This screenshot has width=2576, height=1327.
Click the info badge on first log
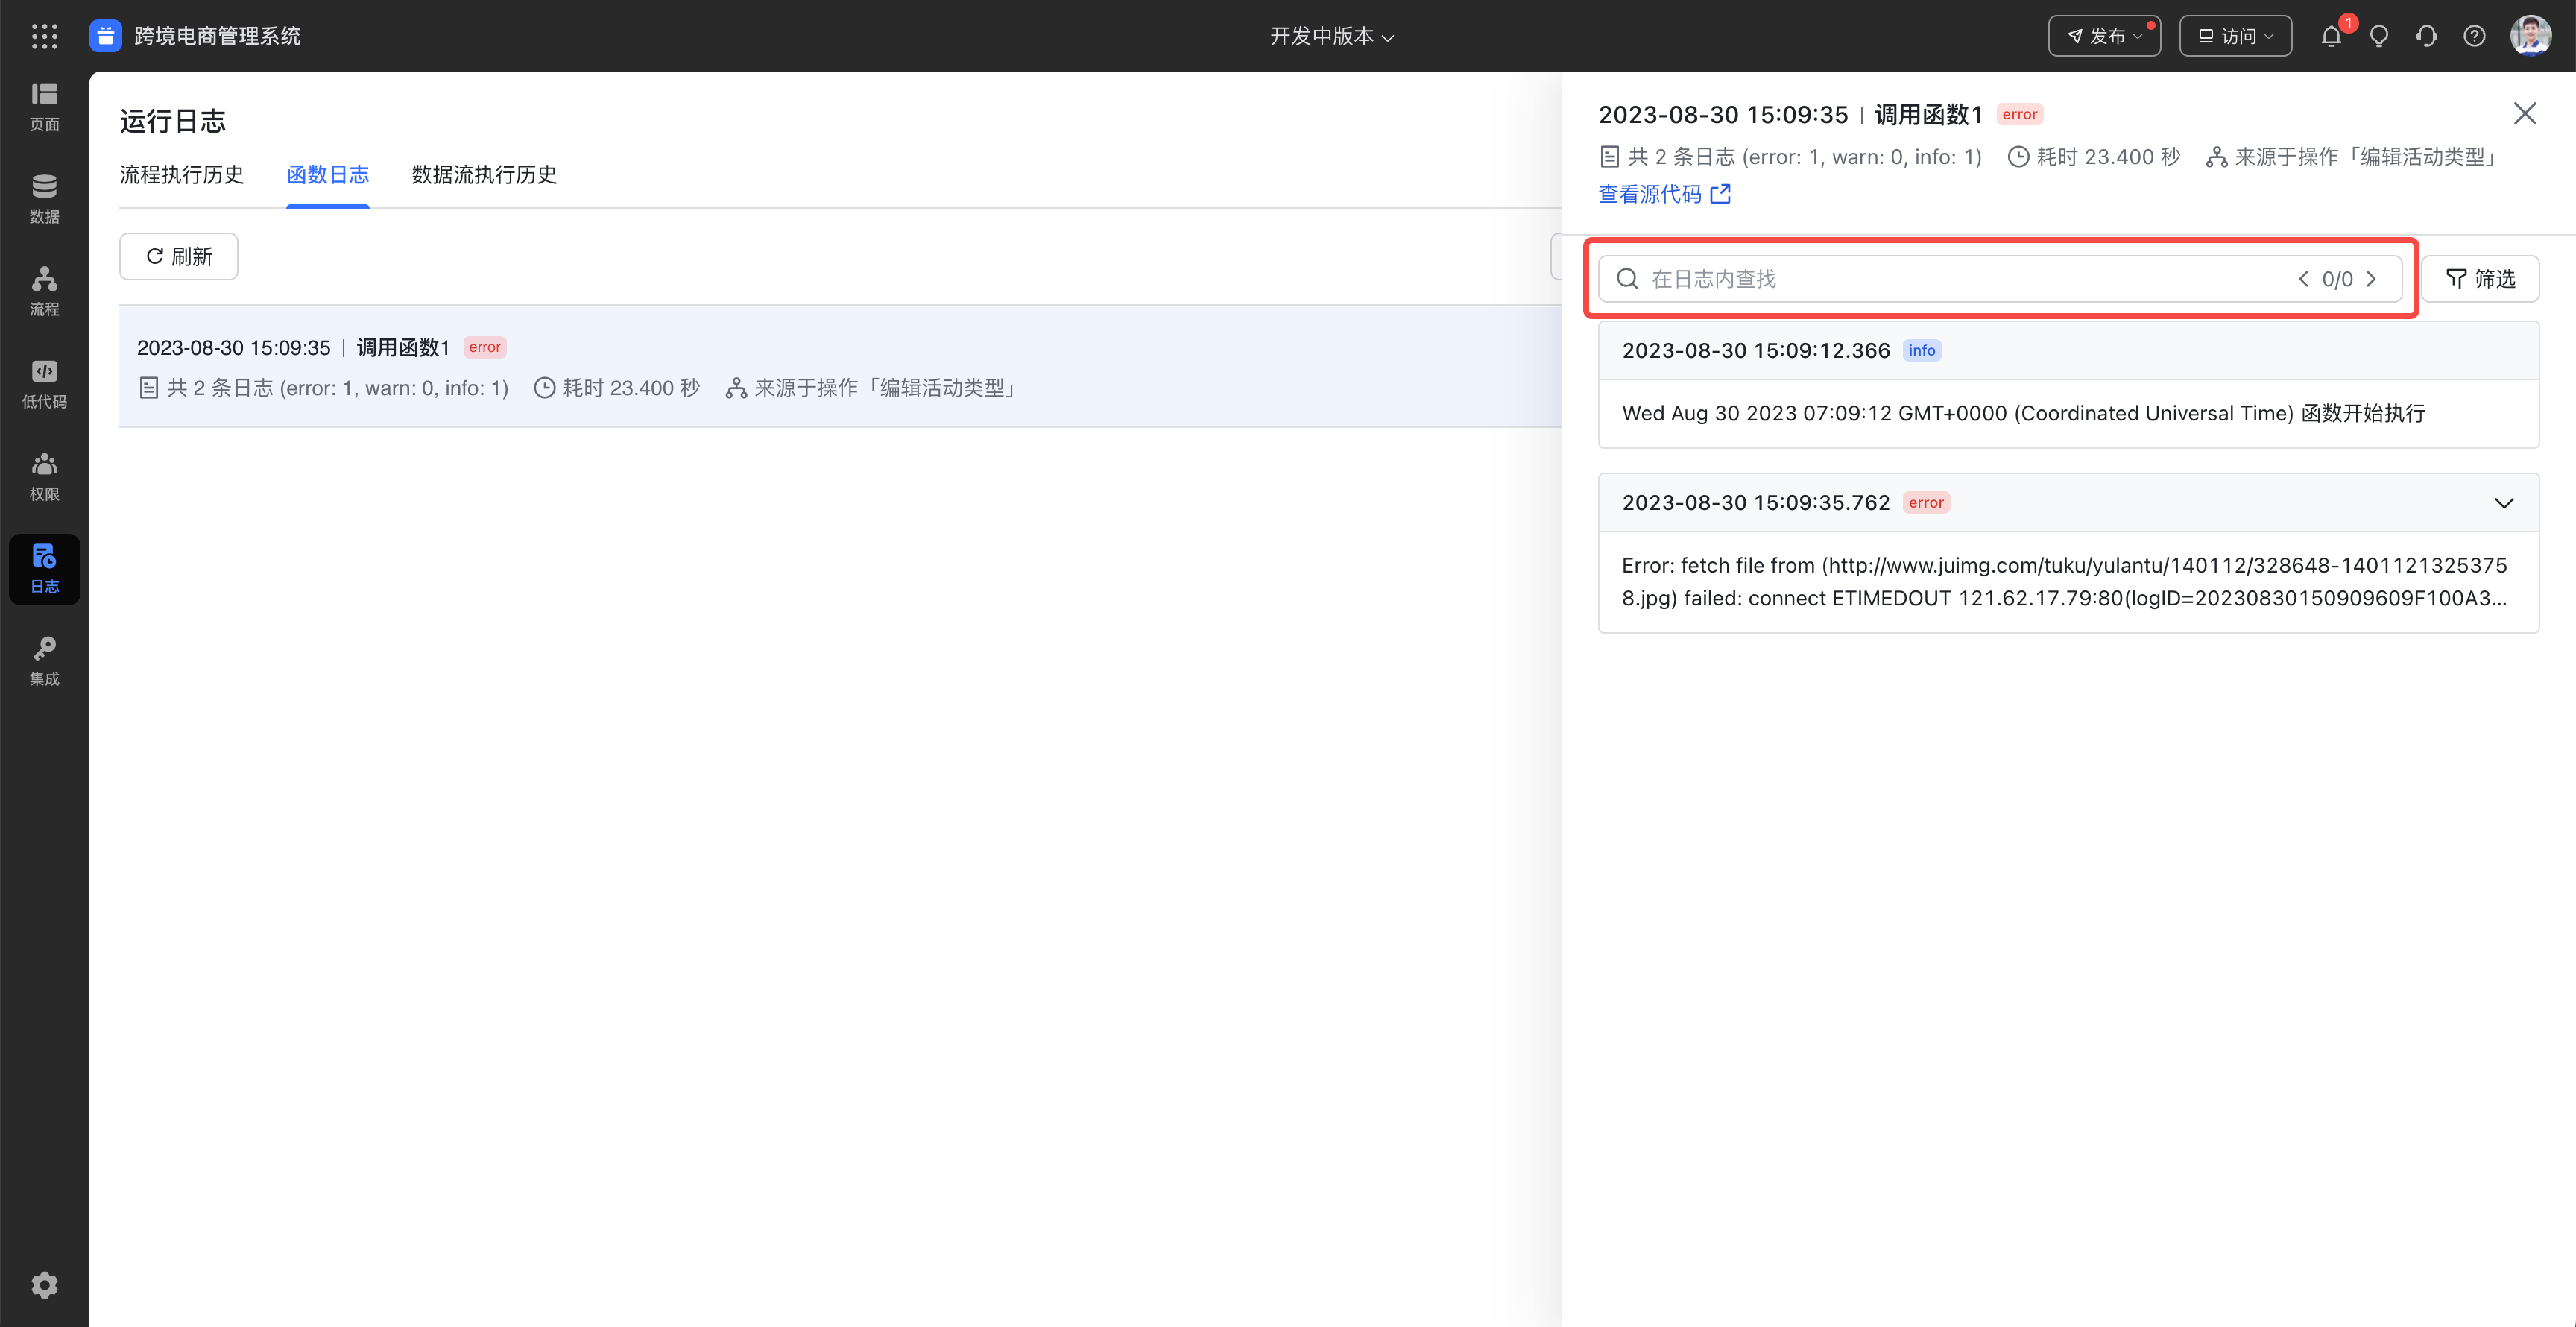[1921, 351]
